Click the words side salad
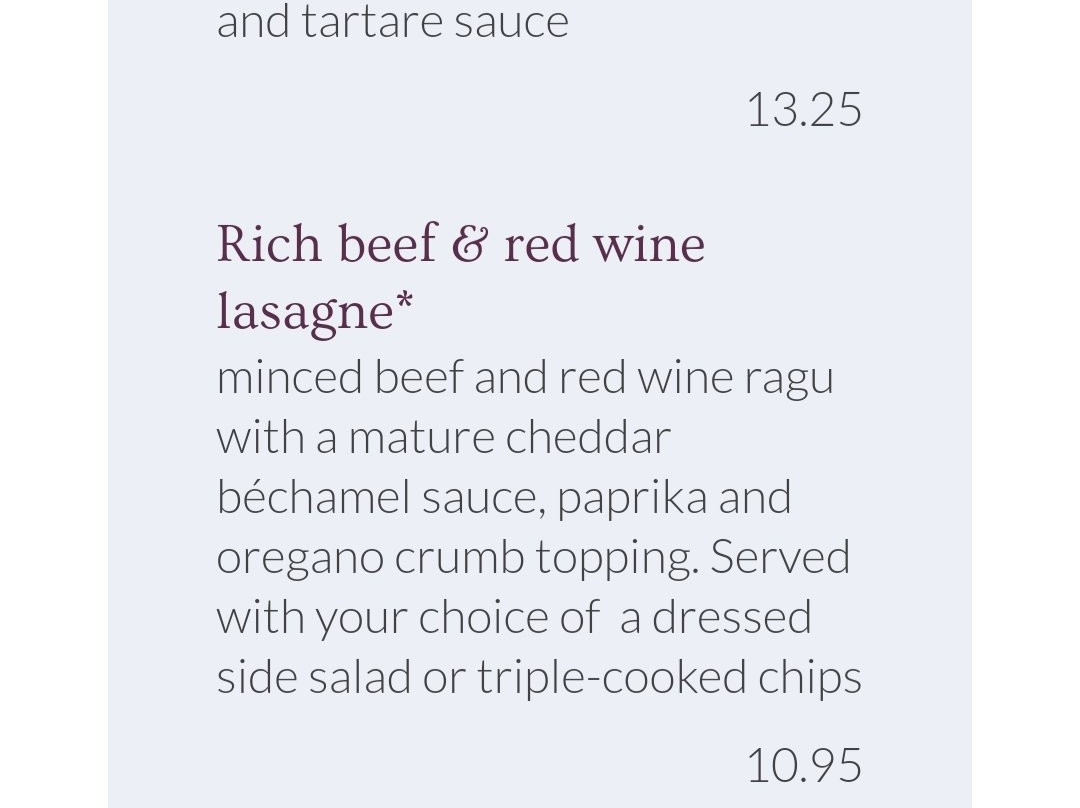1080x808 pixels. pyautogui.click(x=314, y=677)
